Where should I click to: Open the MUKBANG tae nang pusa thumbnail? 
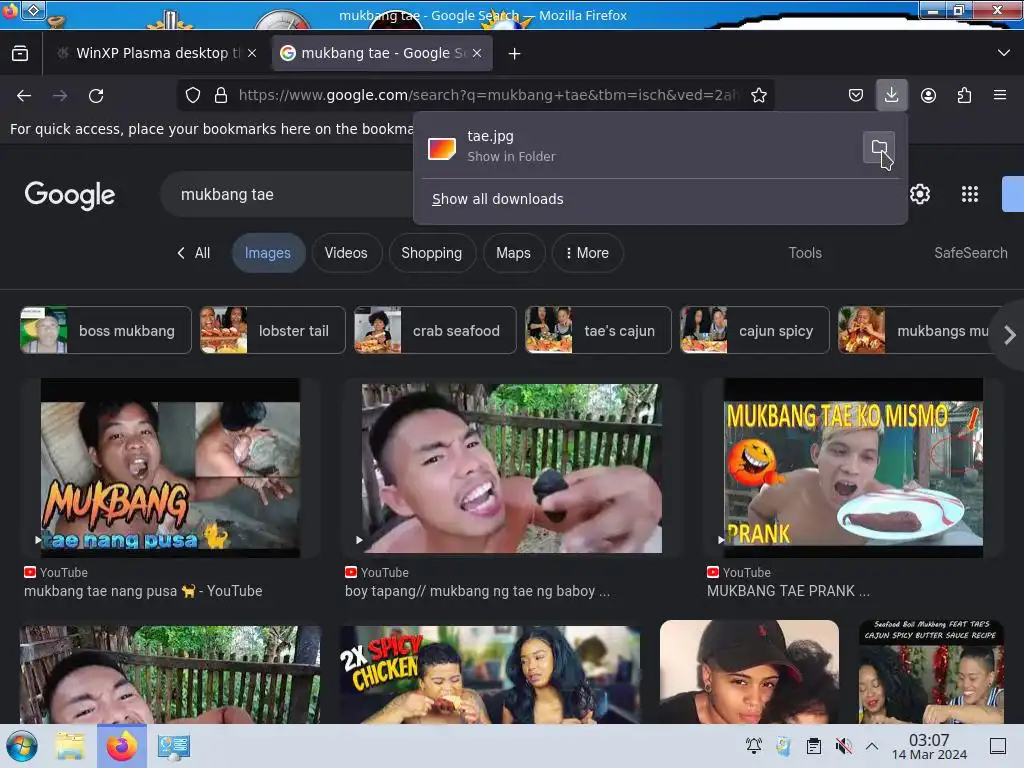(x=170, y=468)
